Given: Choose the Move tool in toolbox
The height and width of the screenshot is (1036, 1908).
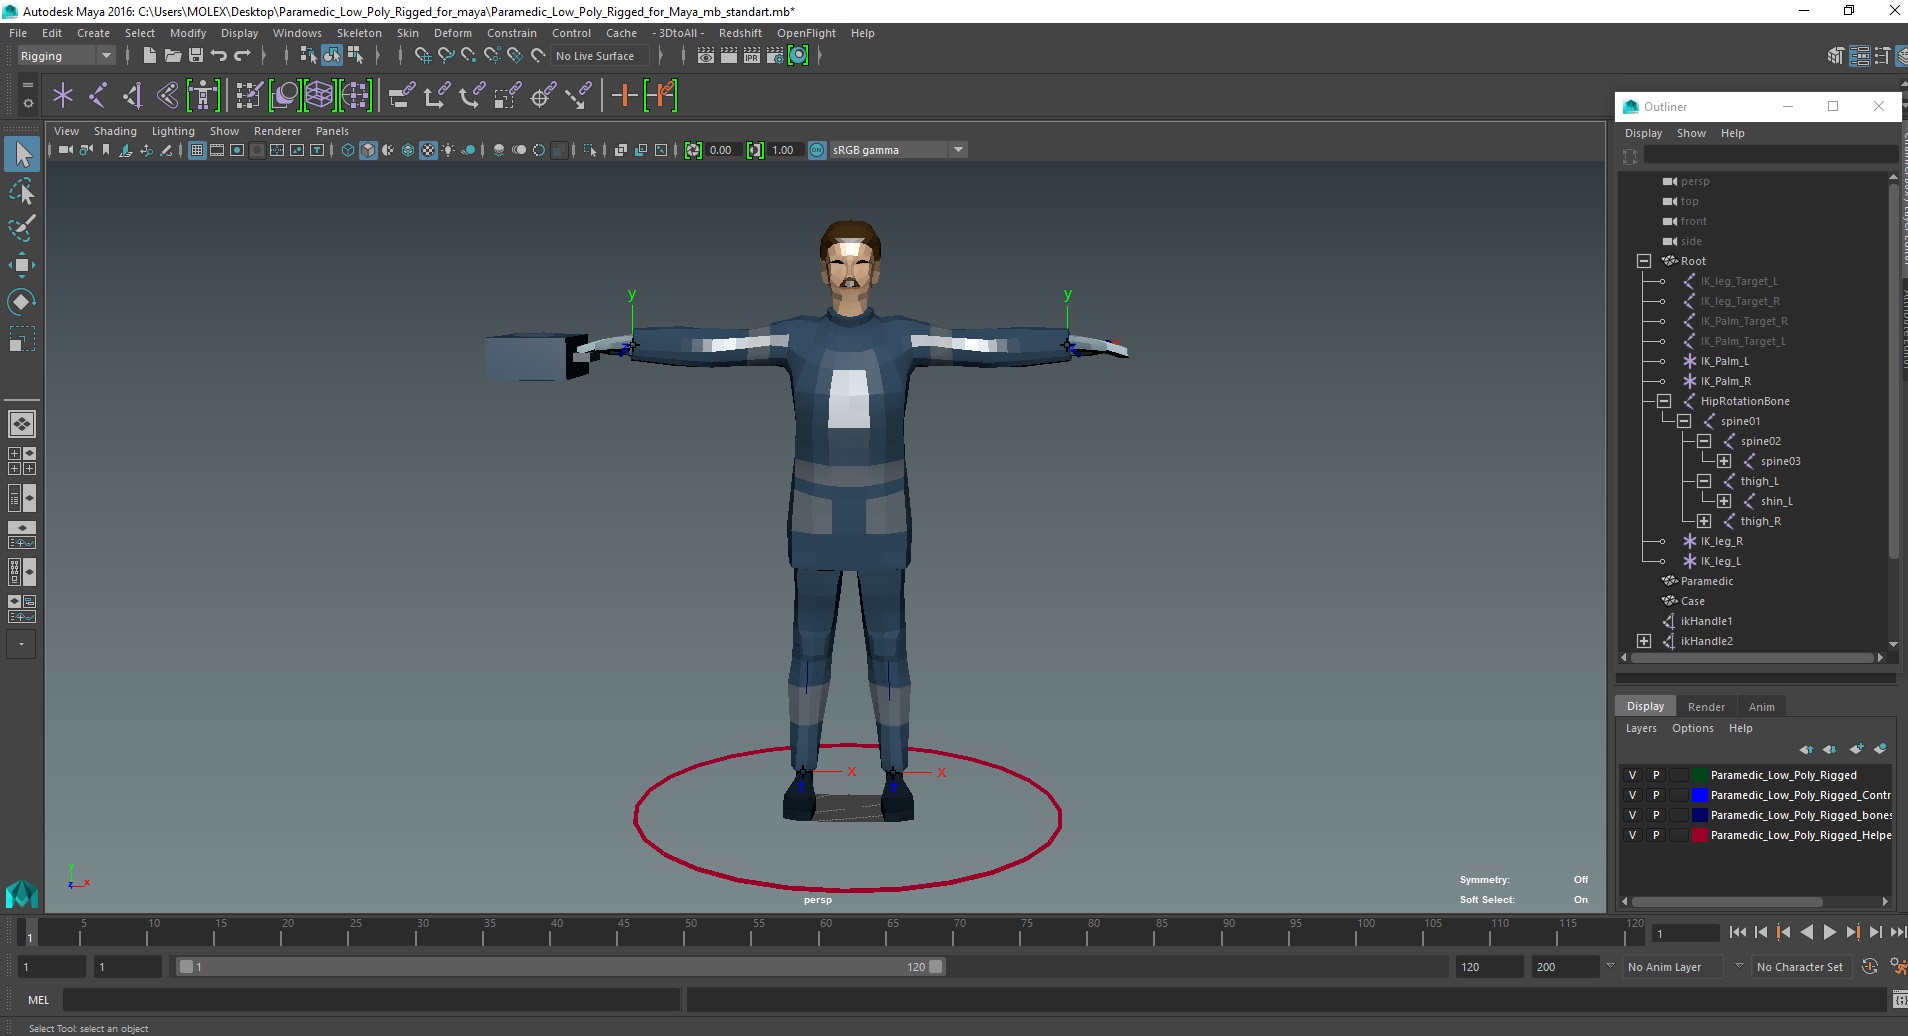Looking at the screenshot, I should pos(22,264).
